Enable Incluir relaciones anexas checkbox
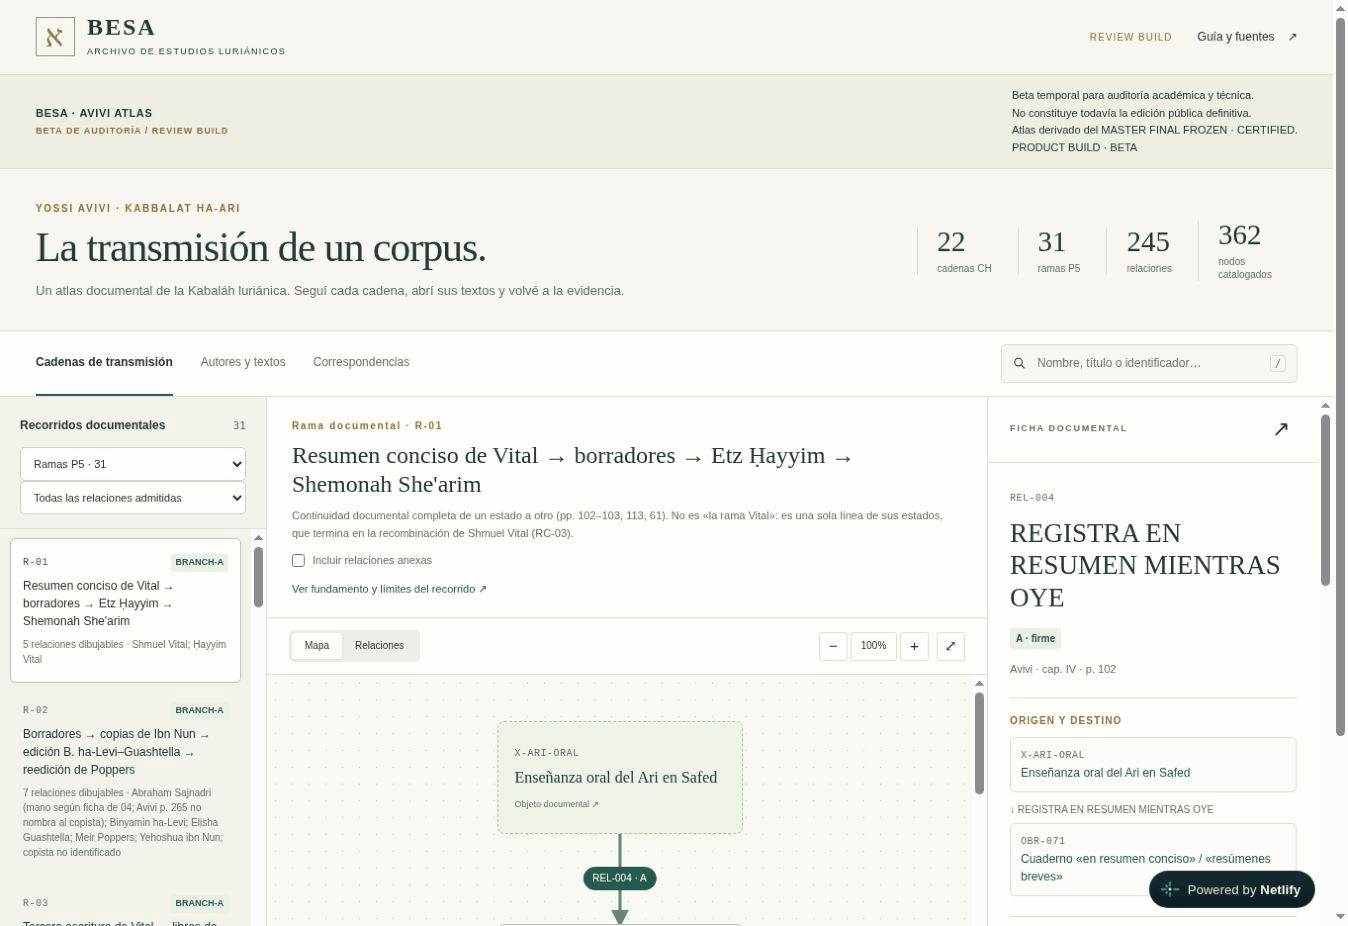1348x926 pixels. coord(298,560)
